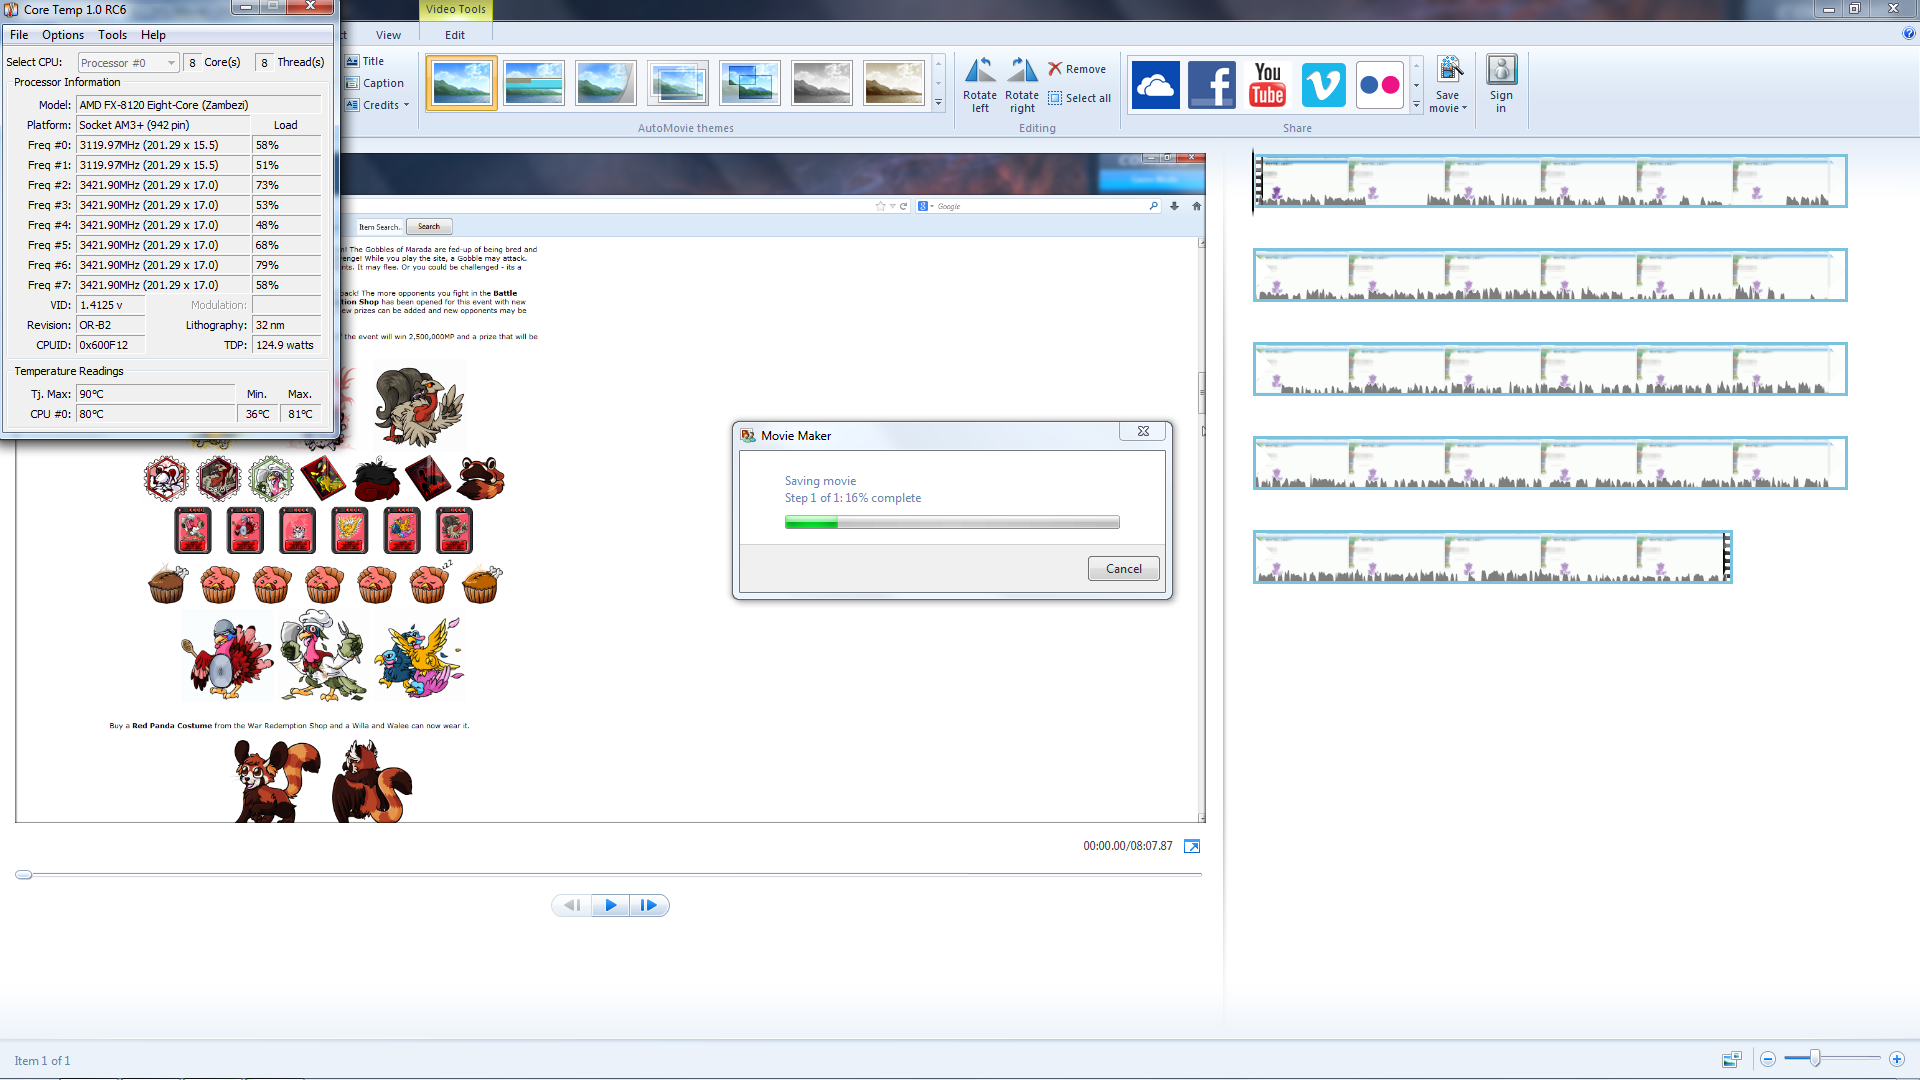Open Video Tools contextual tab
This screenshot has height=1080, width=1920.
coord(456,9)
